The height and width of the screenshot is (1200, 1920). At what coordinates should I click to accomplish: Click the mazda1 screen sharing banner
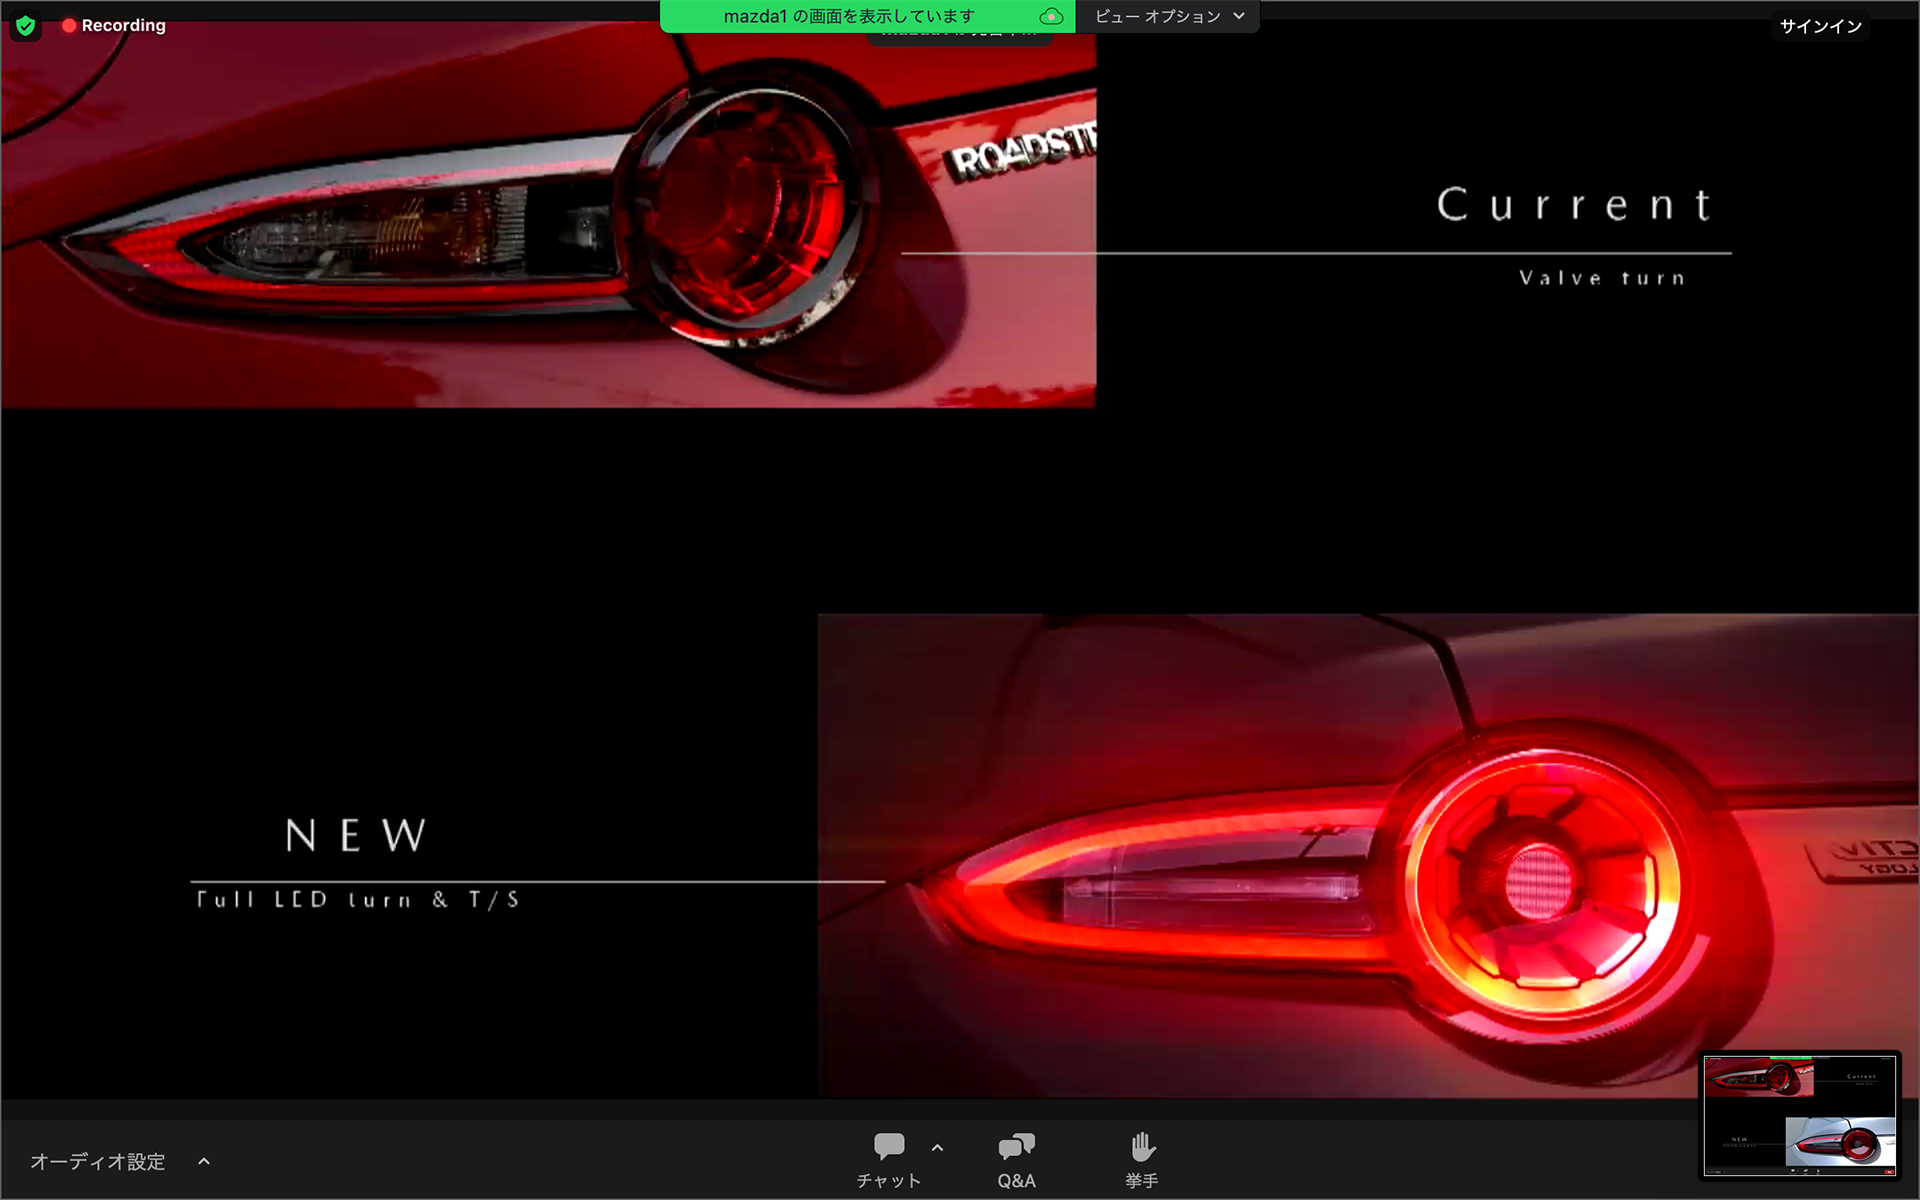coord(848,16)
